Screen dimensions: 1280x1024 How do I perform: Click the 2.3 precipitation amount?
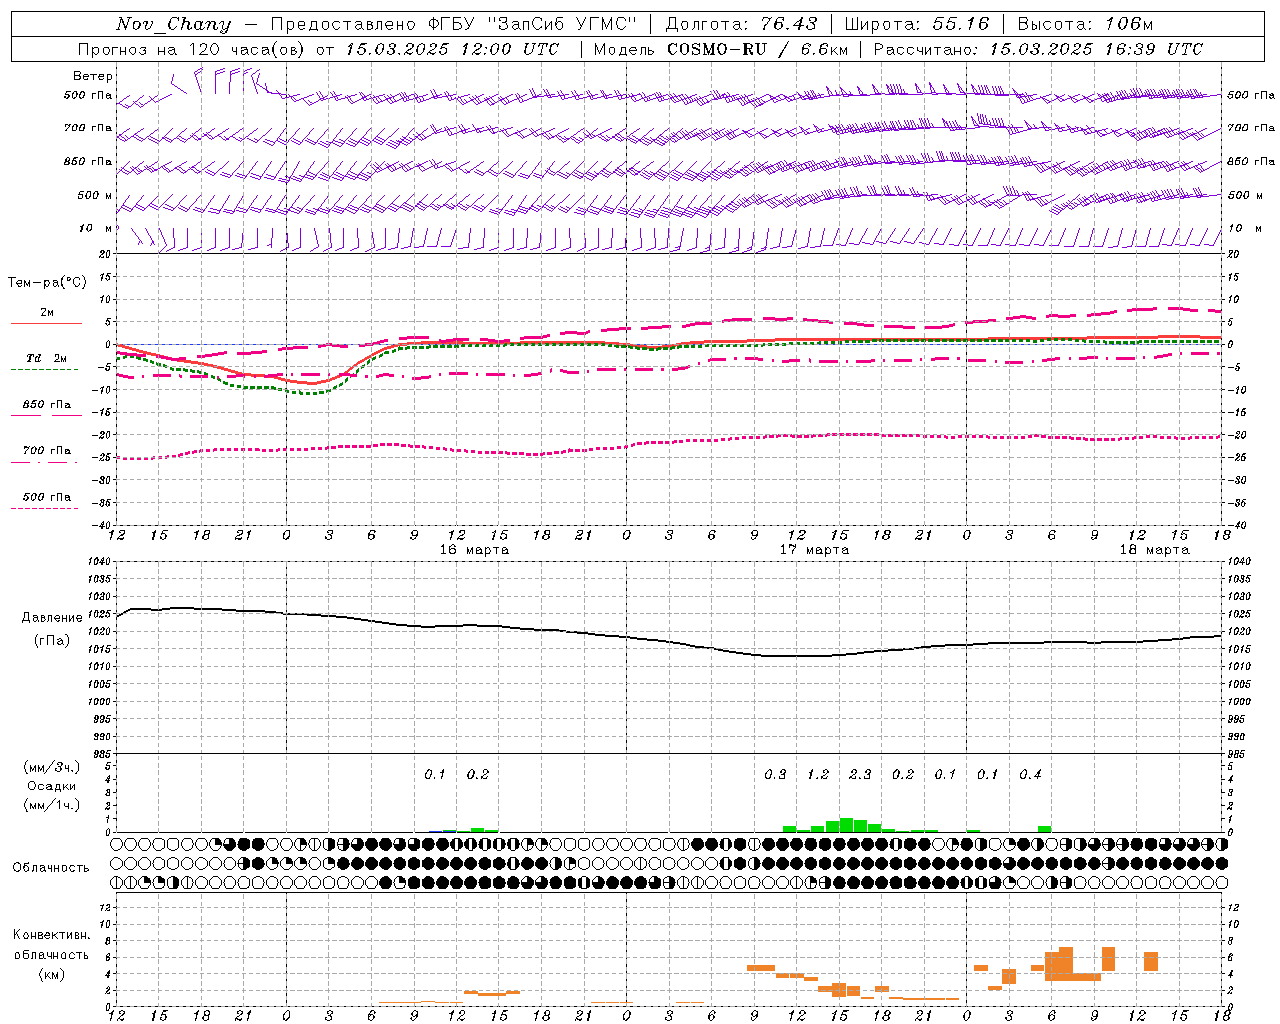tap(860, 774)
